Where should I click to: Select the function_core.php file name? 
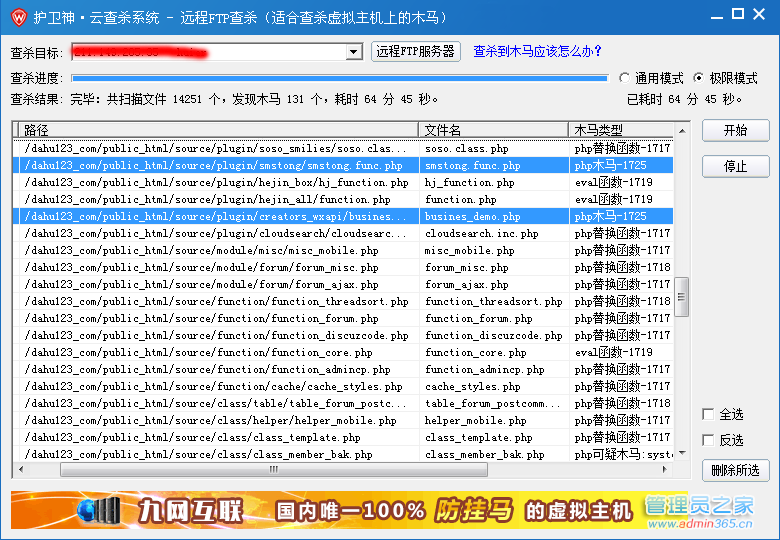point(476,353)
